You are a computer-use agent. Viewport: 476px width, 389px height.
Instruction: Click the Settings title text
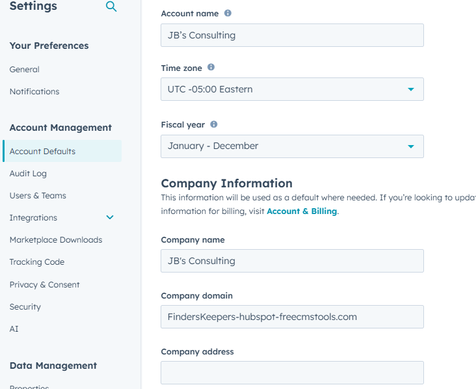click(33, 6)
